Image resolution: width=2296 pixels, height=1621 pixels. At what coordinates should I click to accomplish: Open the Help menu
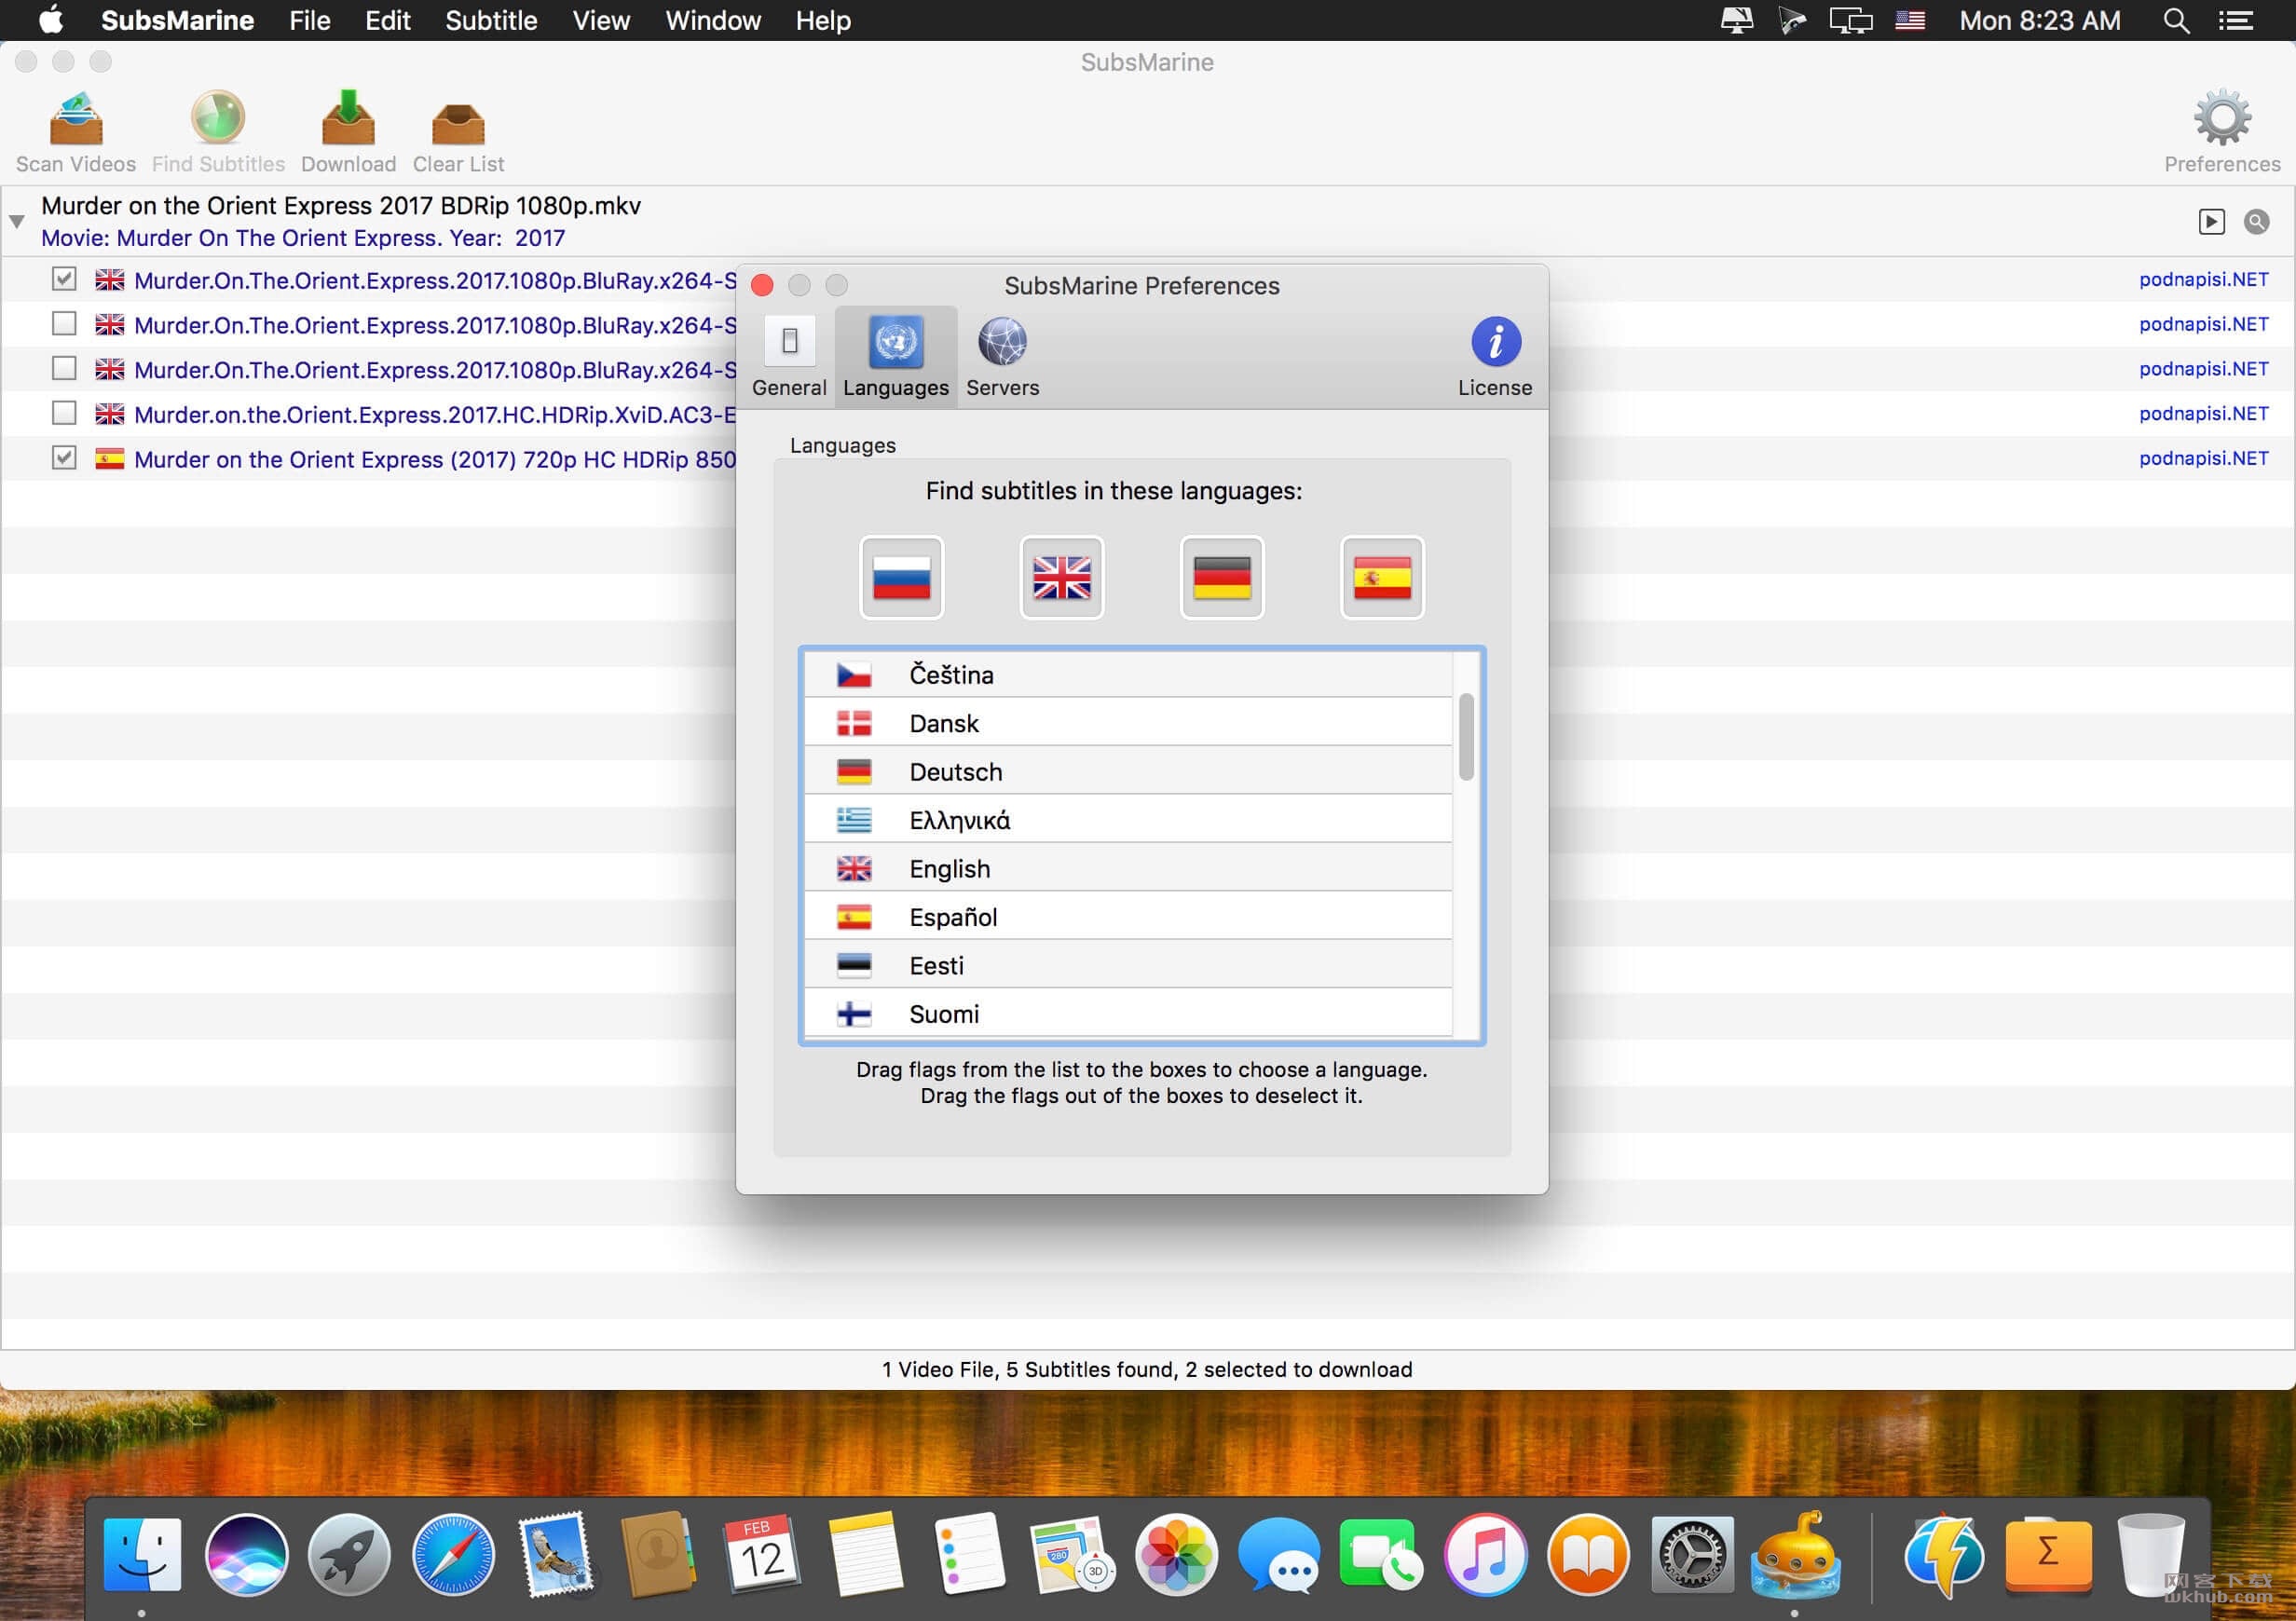click(x=823, y=20)
